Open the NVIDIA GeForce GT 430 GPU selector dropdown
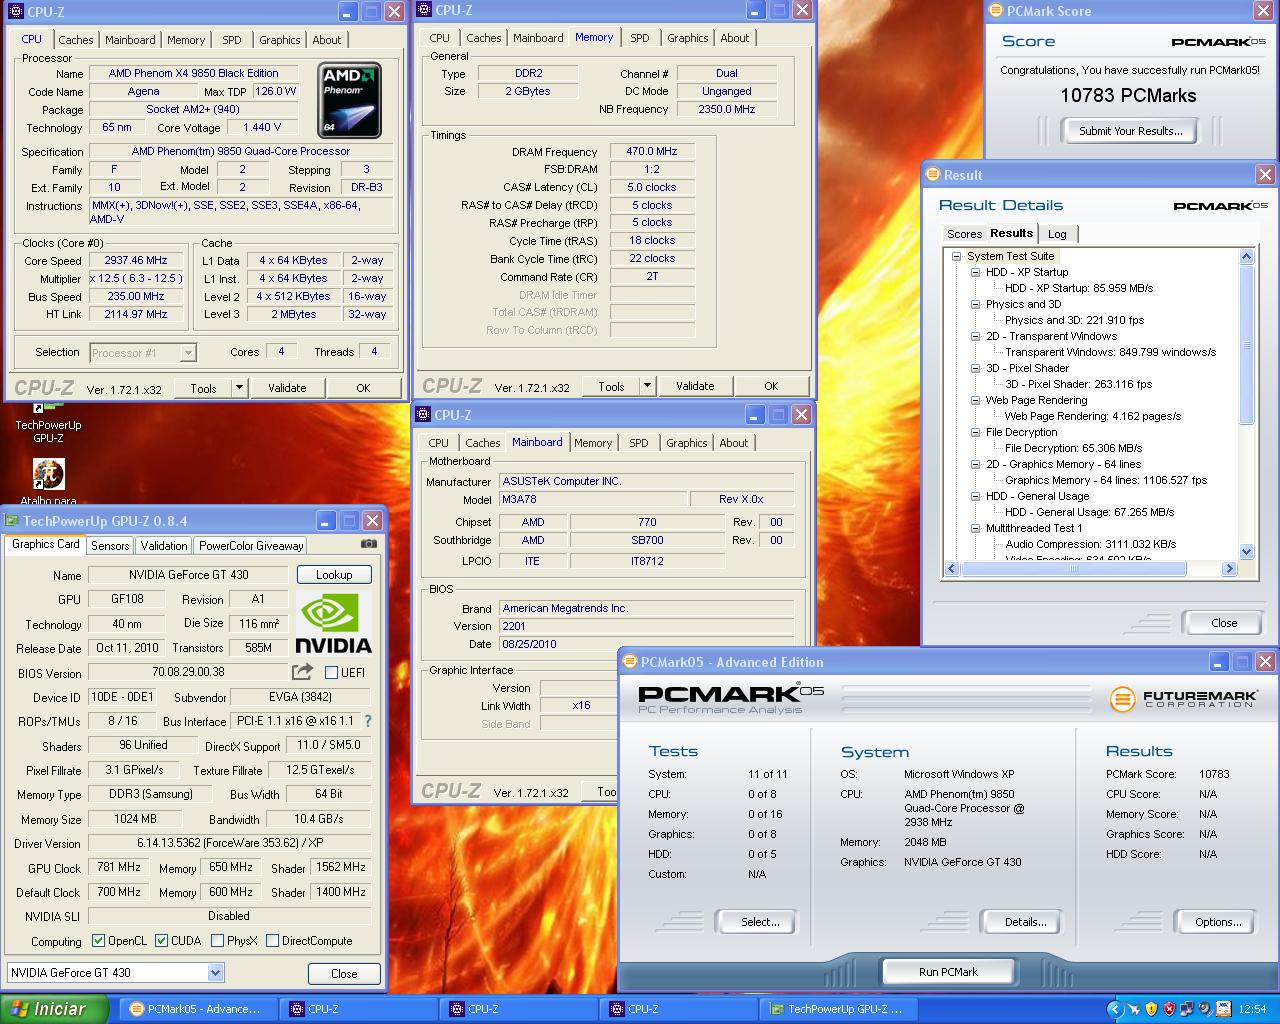 215,972
